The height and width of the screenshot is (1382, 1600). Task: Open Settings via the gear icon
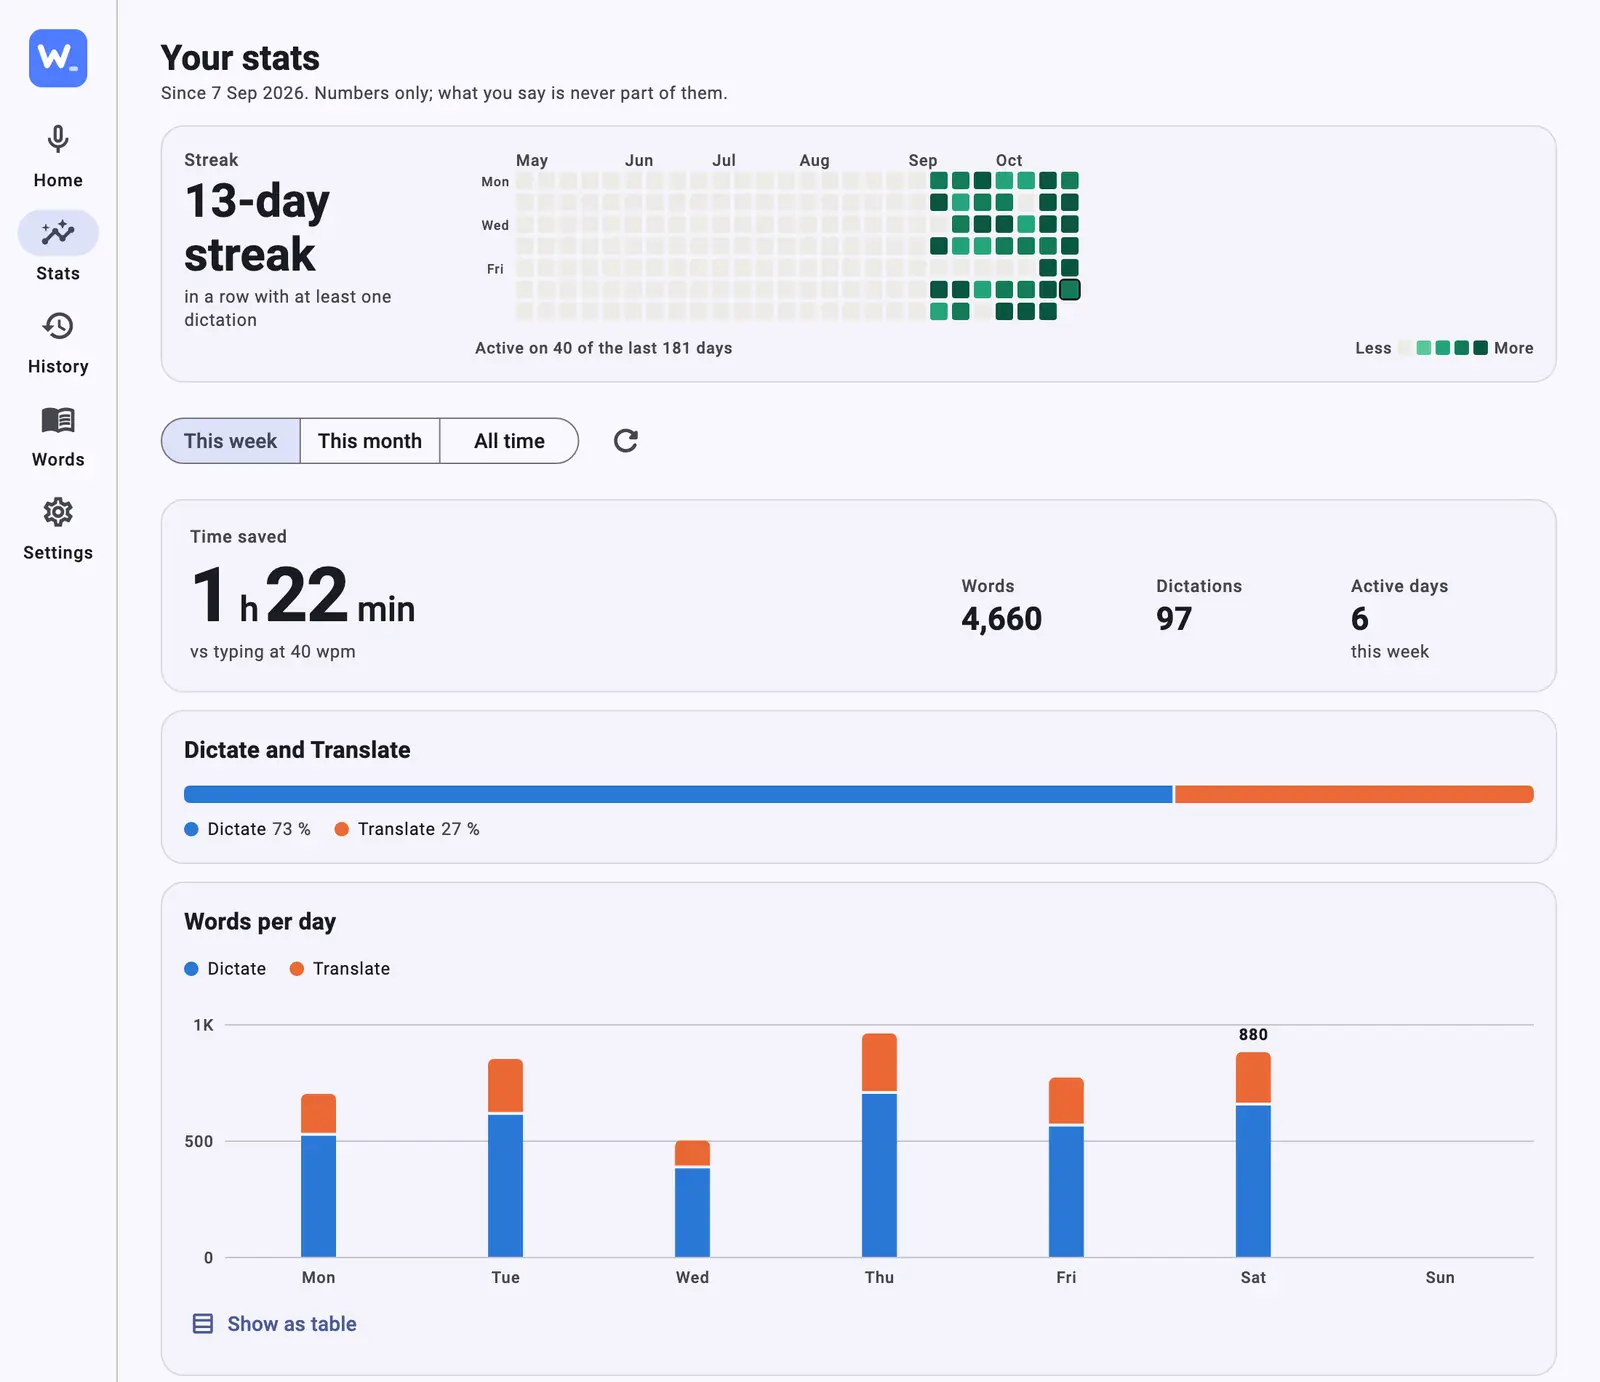coord(58,512)
